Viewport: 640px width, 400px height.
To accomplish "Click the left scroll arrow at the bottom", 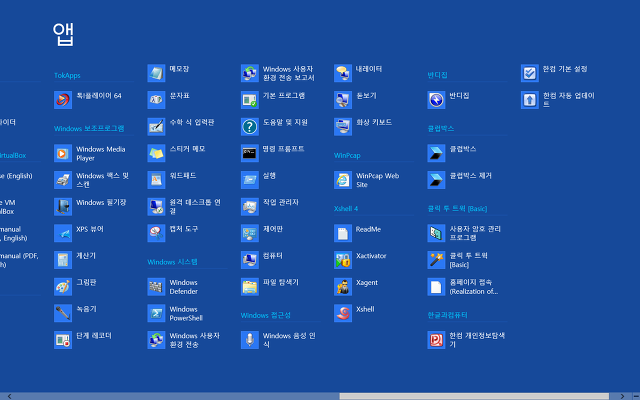I will pos(9,396).
